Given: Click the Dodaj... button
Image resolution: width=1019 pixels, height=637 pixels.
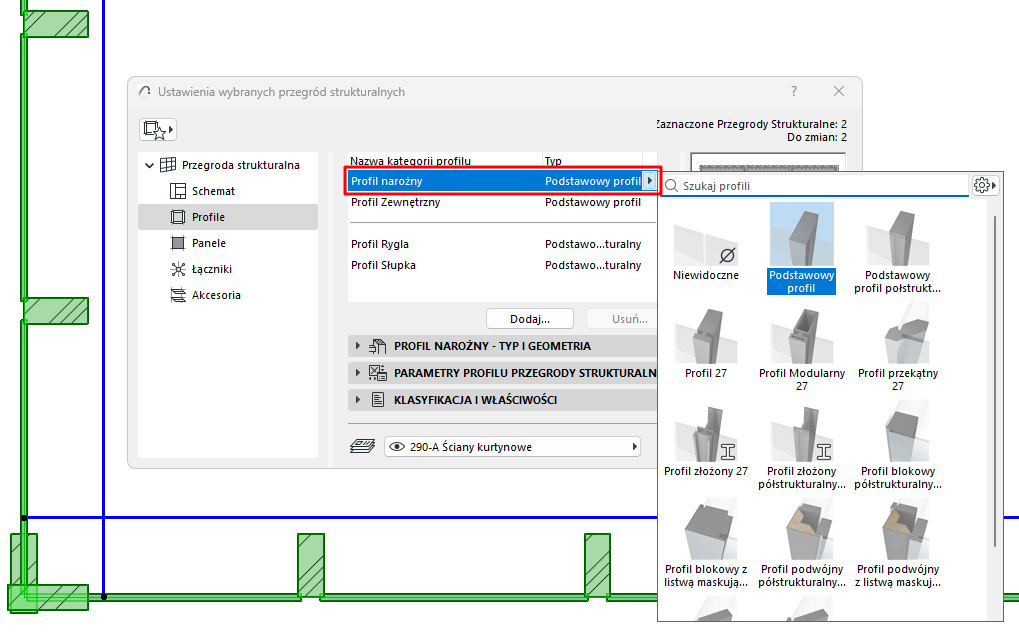Looking at the screenshot, I should coord(530,318).
